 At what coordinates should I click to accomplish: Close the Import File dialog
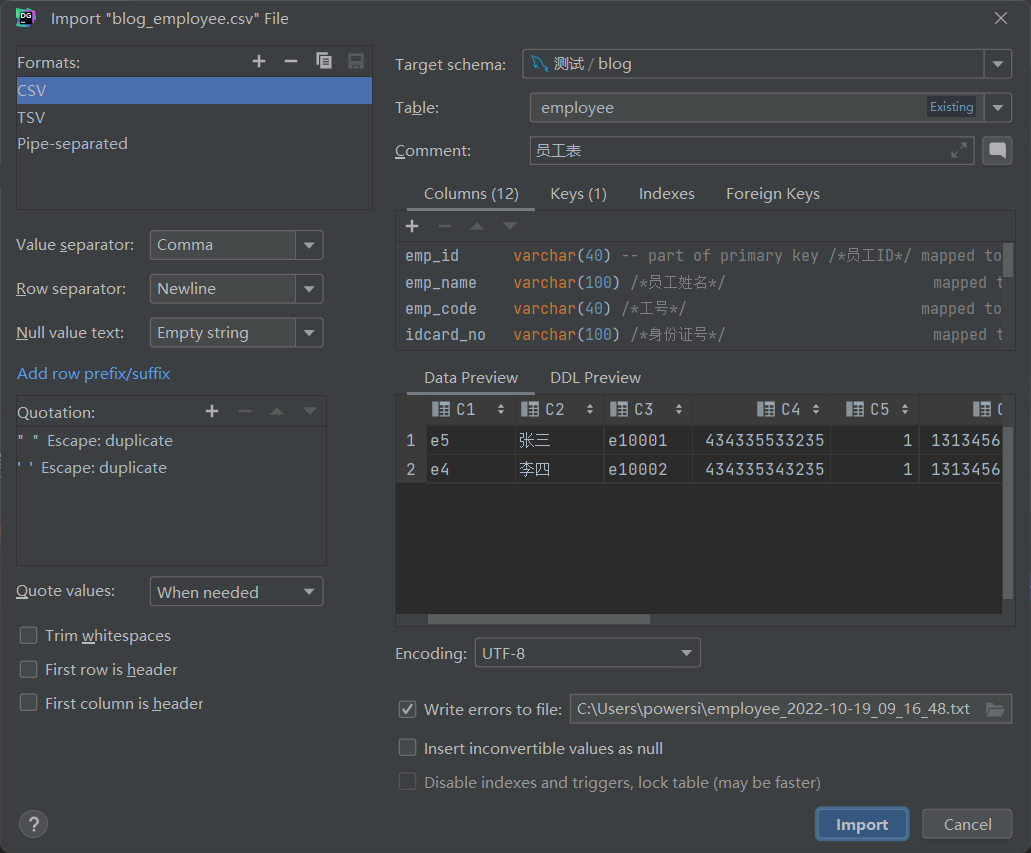[1001, 18]
